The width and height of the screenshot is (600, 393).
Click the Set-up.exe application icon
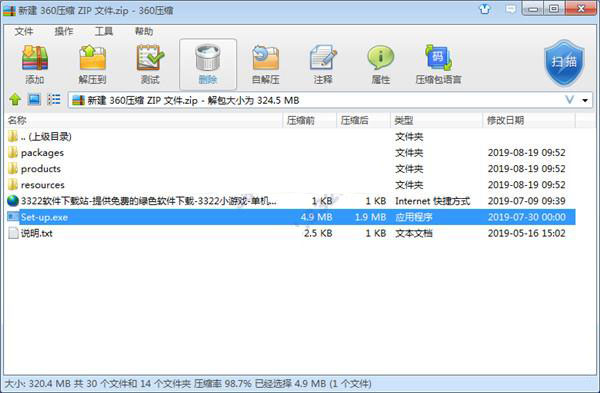coord(13,217)
